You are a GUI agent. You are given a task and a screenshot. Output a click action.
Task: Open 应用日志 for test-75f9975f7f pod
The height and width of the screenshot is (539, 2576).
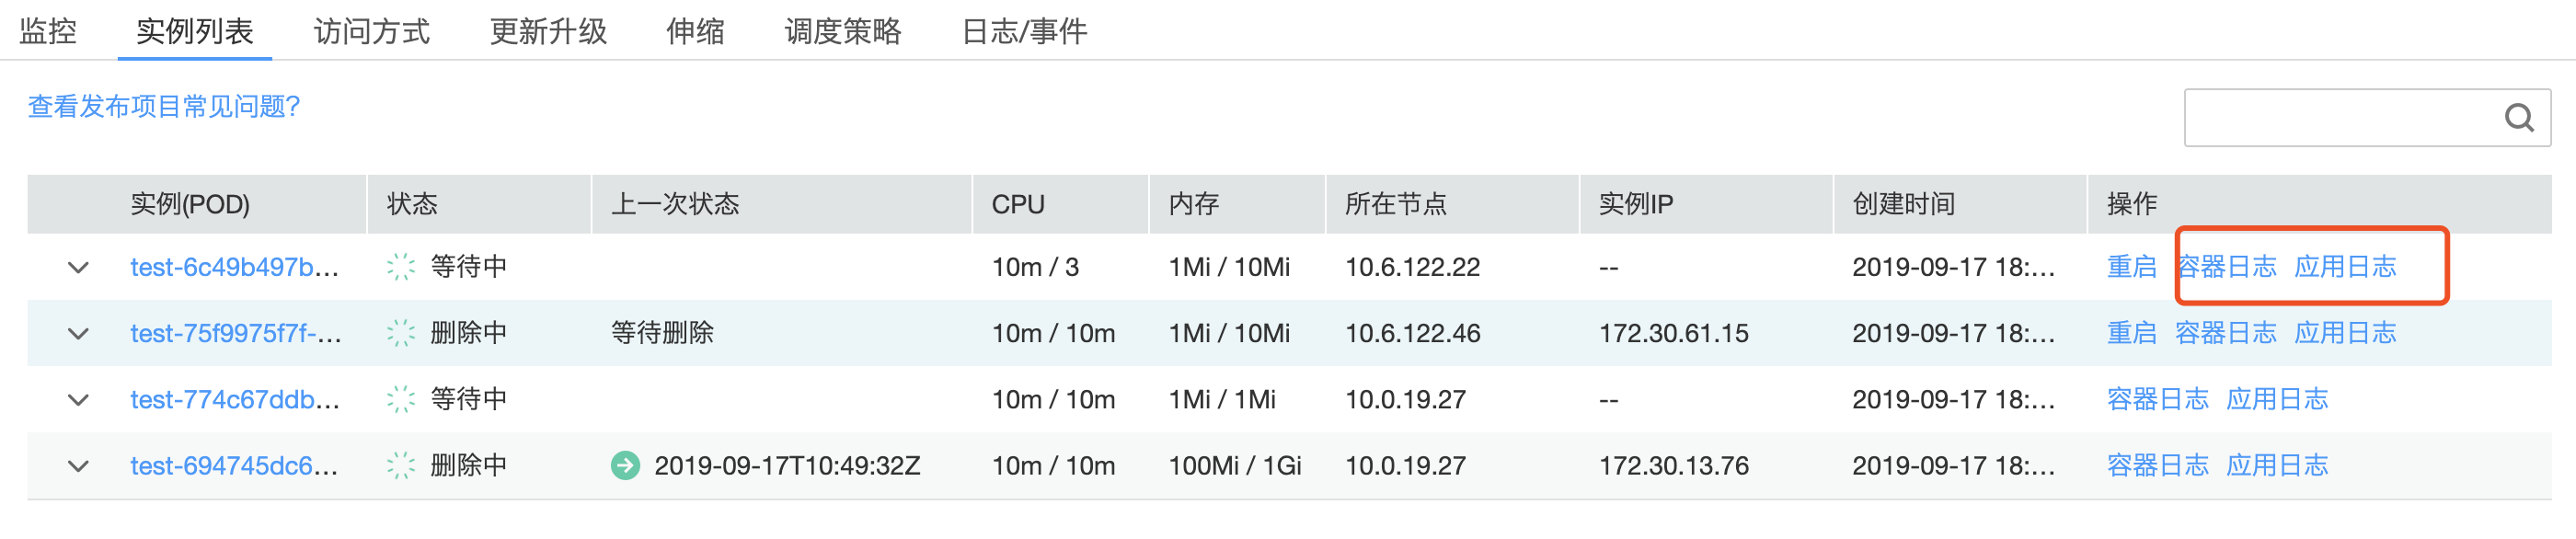(x=2344, y=333)
